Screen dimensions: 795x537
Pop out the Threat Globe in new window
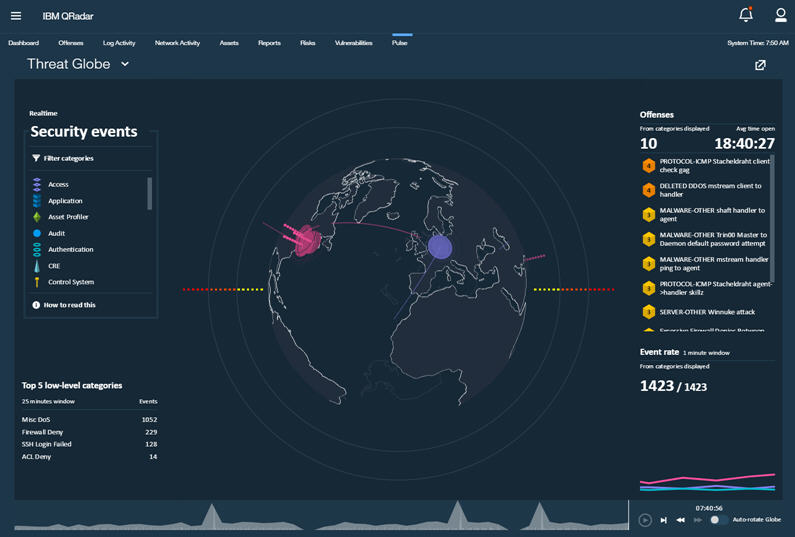(760, 65)
